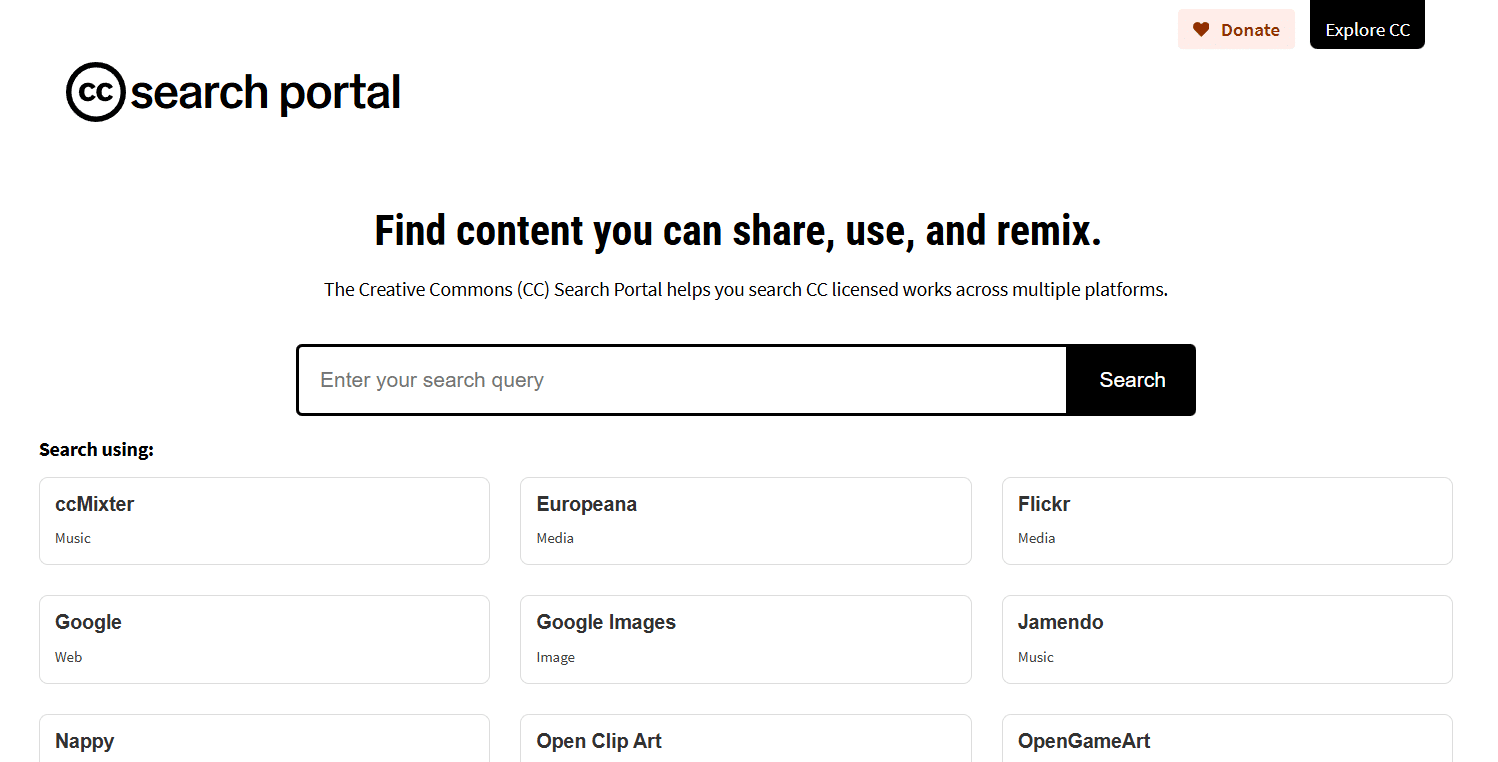1498x762 pixels.
Task: Choose the Open Clip Art card
Action: 746,739
